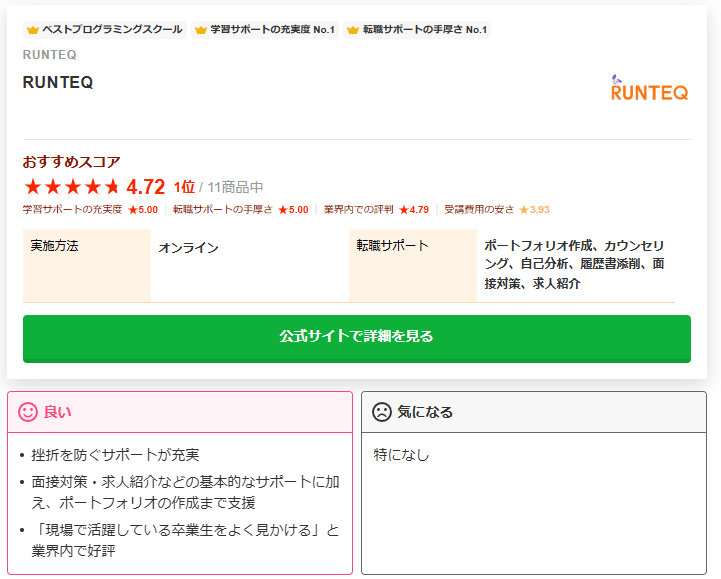Click the 受講費用の安さ ★3.93 sub-score
The height and width of the screenshot is (579, 721).
click(x=497, y=210)
